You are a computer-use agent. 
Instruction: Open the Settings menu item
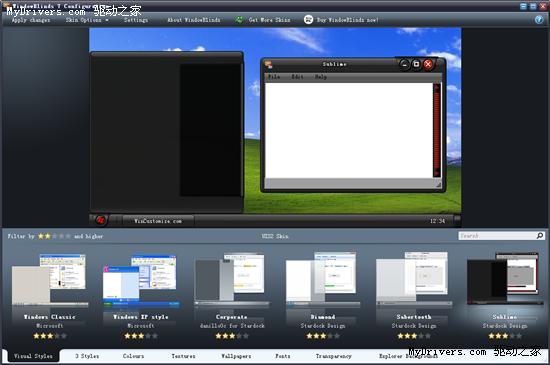136,20
